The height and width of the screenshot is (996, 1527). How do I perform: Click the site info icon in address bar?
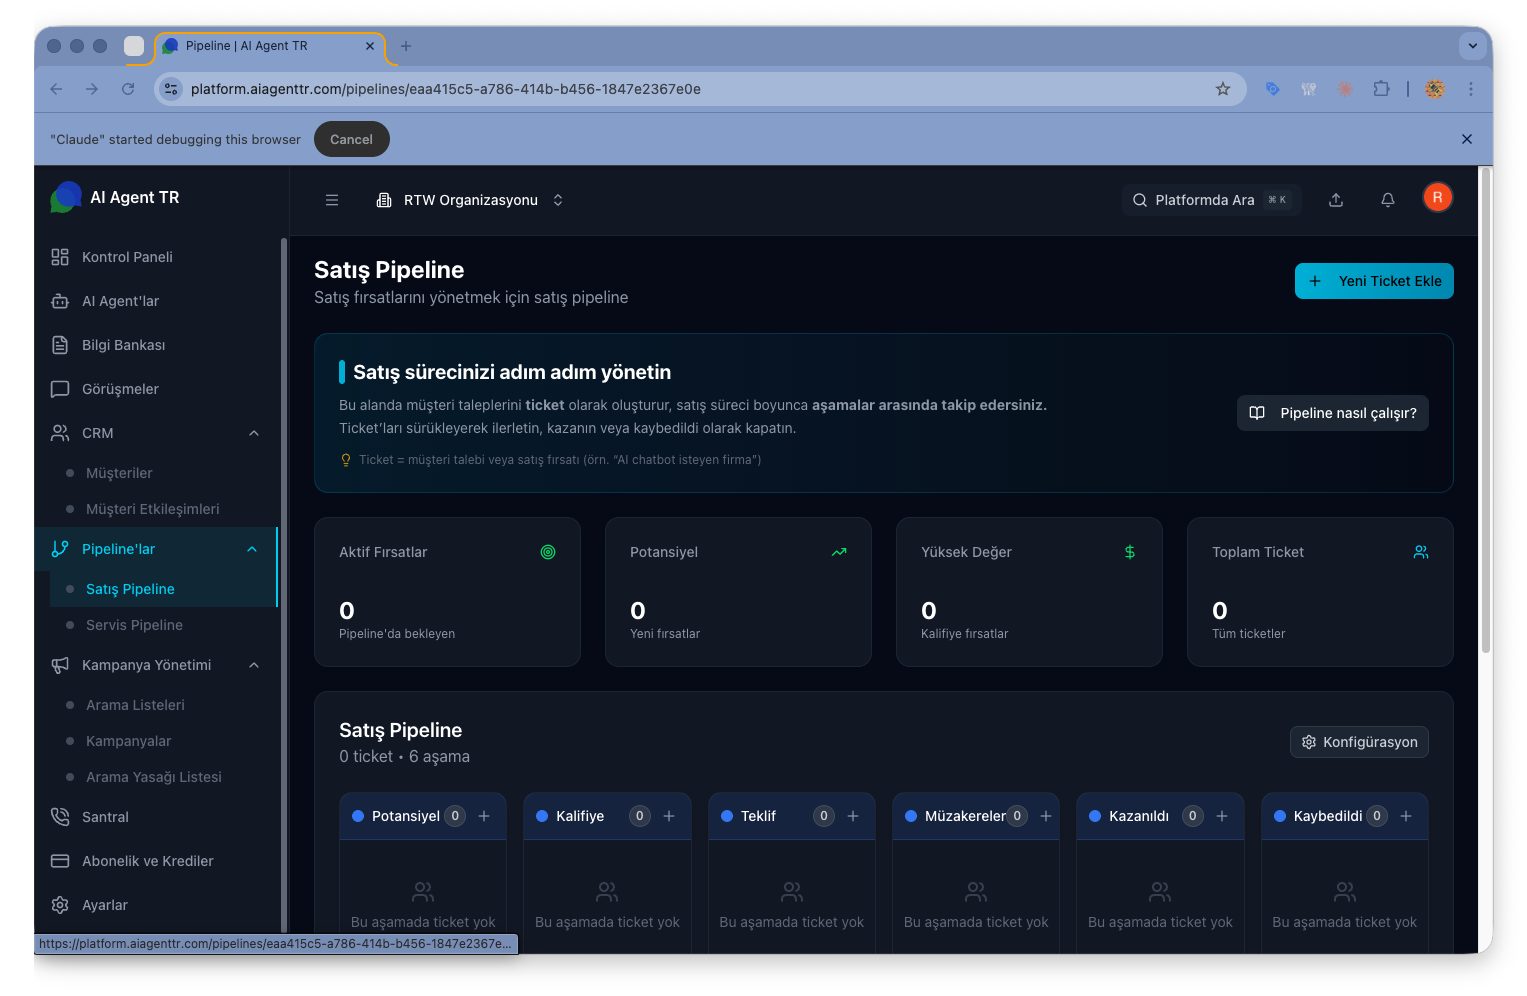tap(171, 89)
